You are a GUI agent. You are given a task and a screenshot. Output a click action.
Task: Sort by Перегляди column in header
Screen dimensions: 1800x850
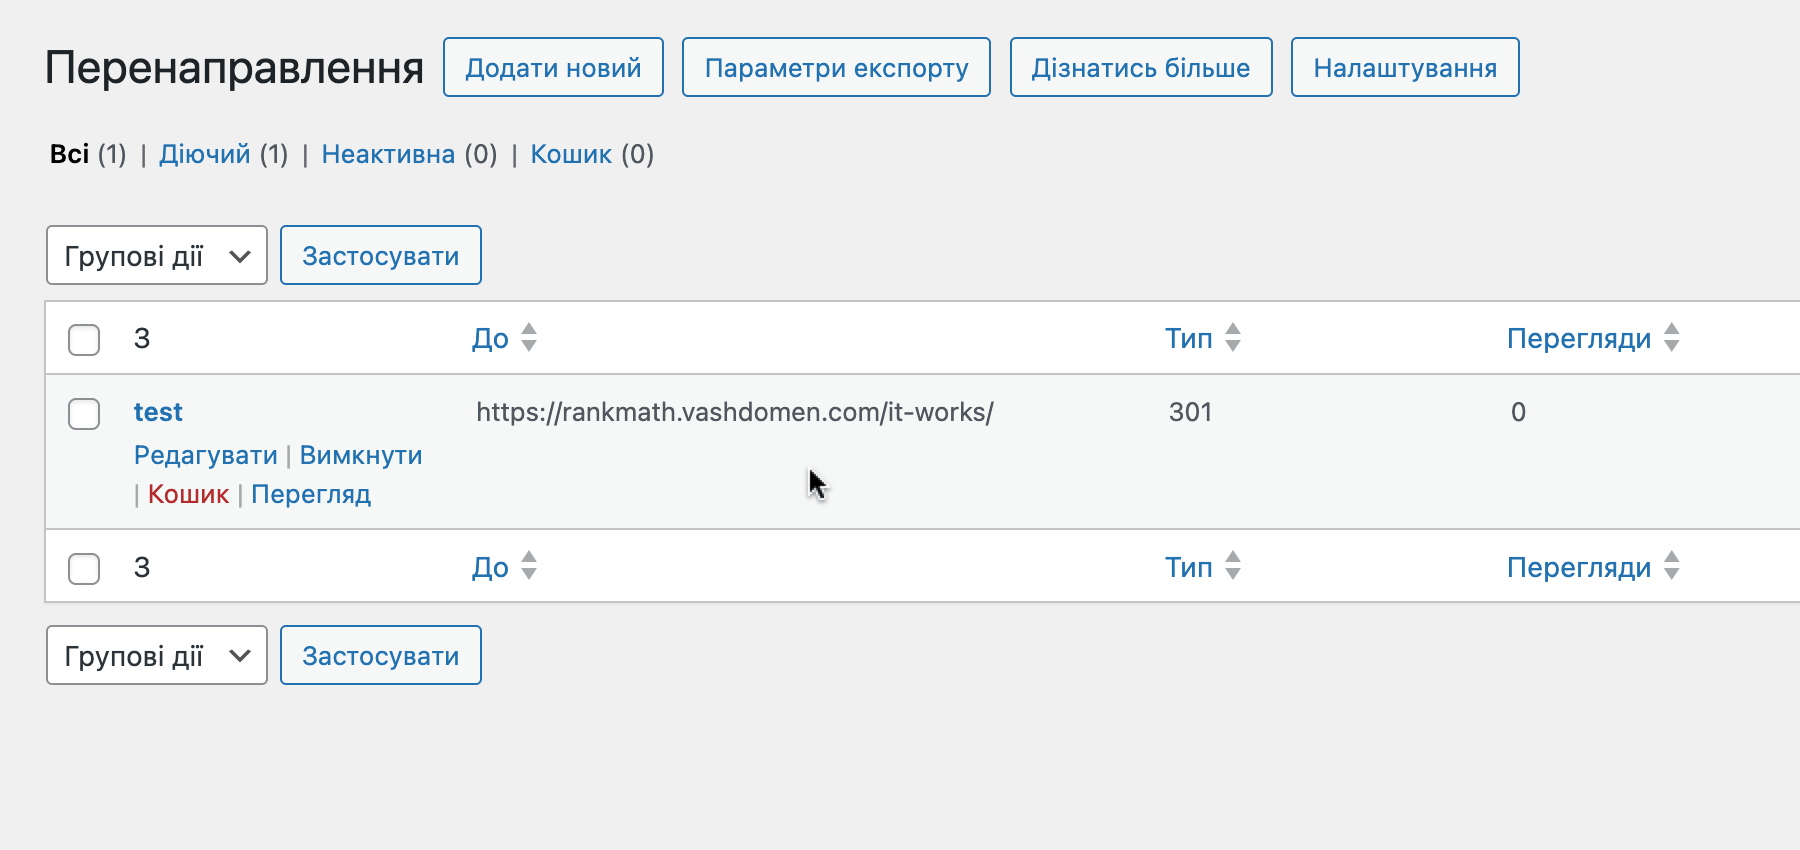point(1579,338)
